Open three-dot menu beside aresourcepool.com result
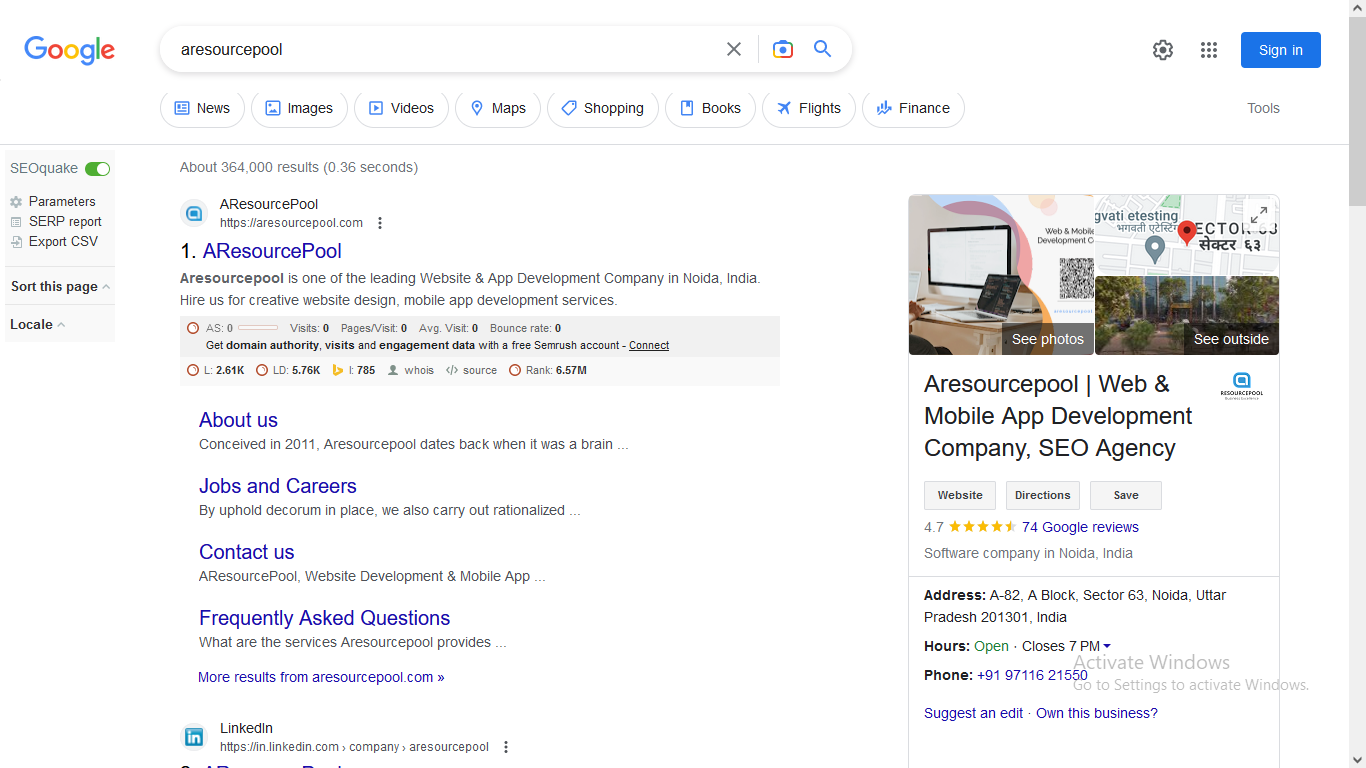Viewport: 1366px width, 768px height. 380,223
